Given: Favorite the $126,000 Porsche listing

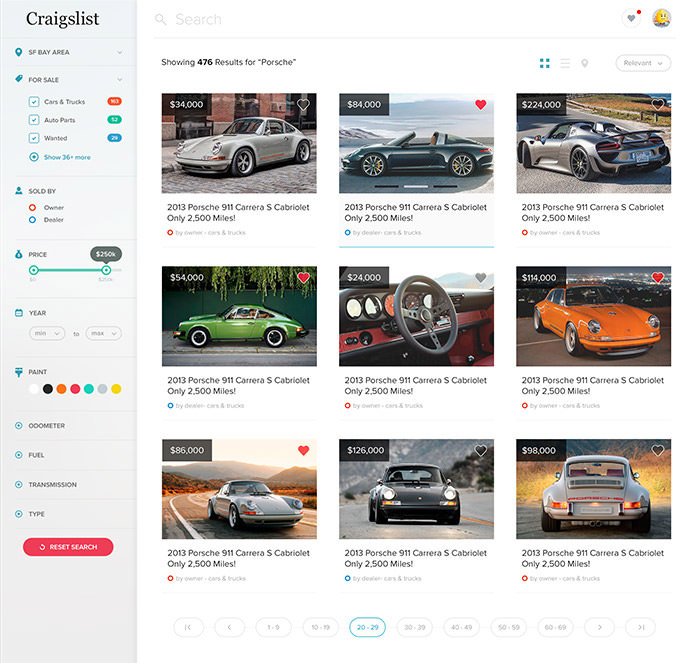Looking at the screenshot, I should 480,450.
